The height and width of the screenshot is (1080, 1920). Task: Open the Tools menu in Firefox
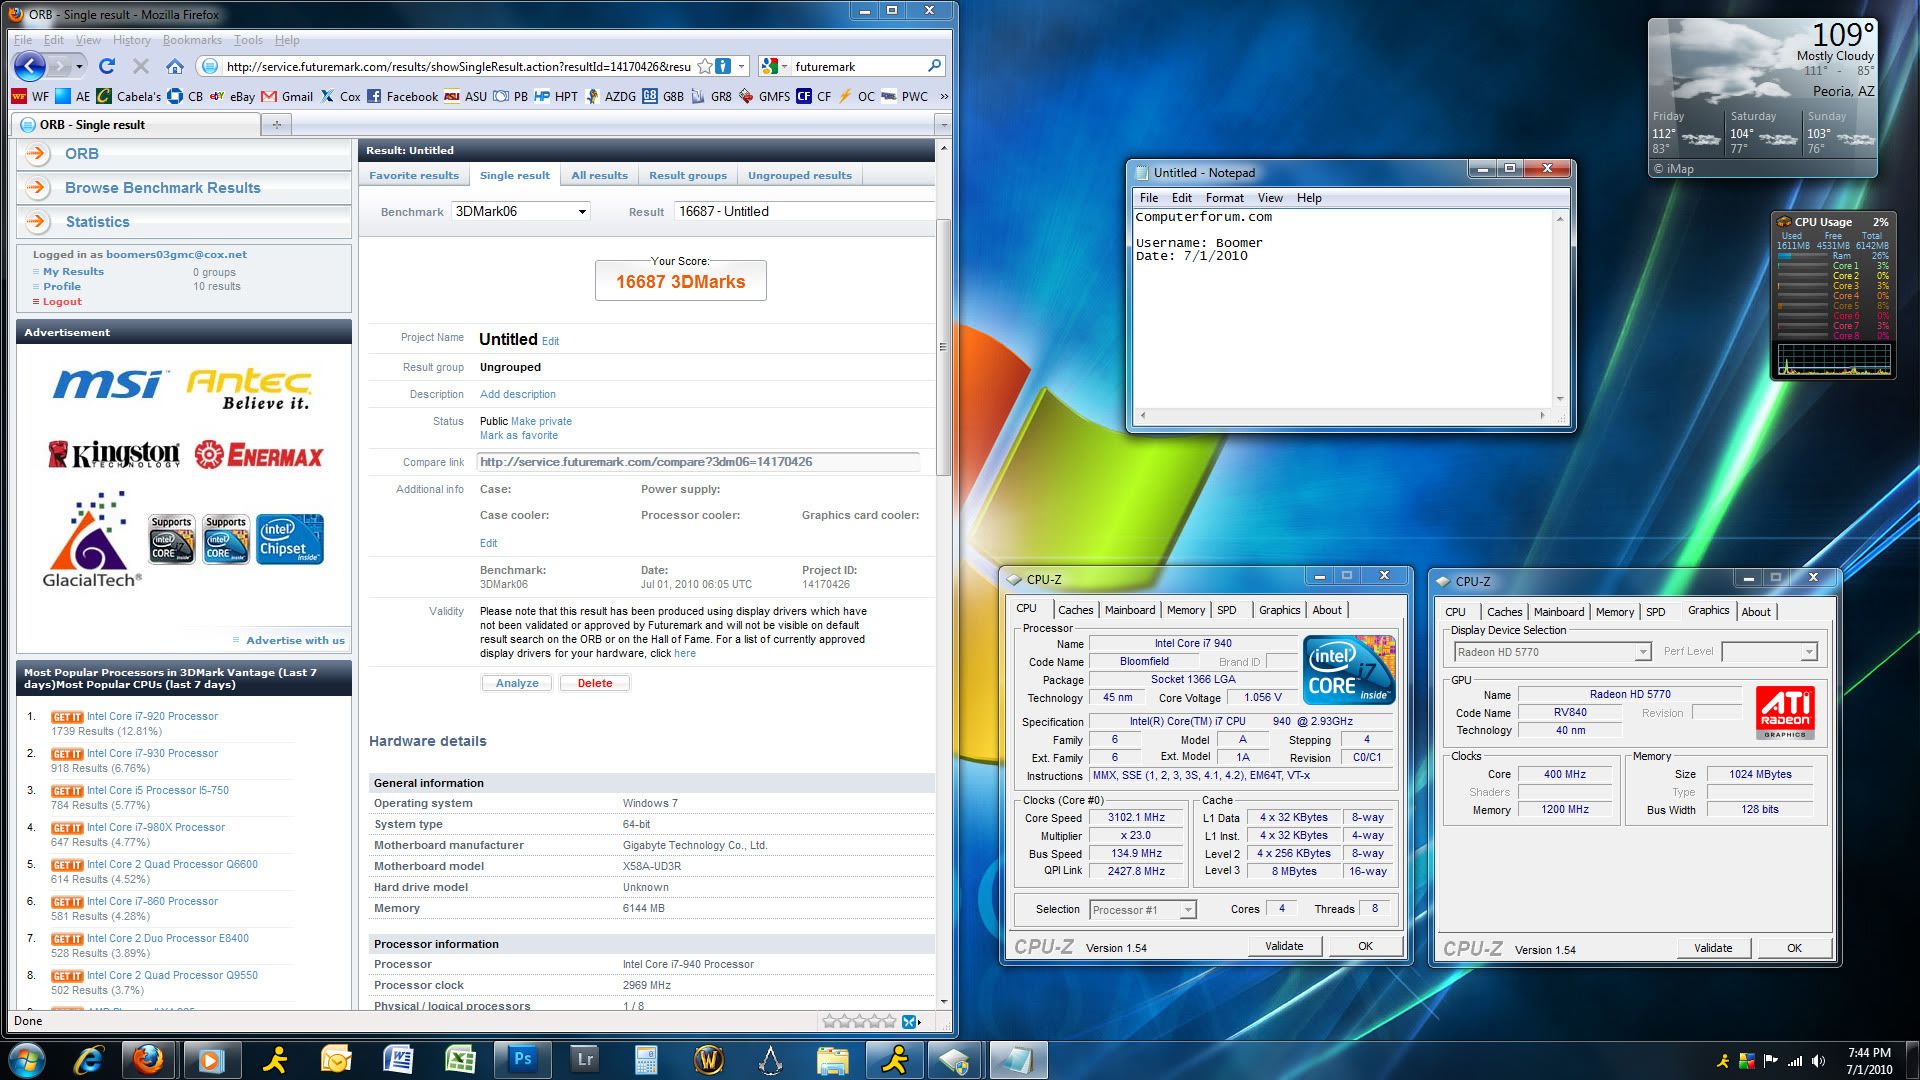(248, 40)
